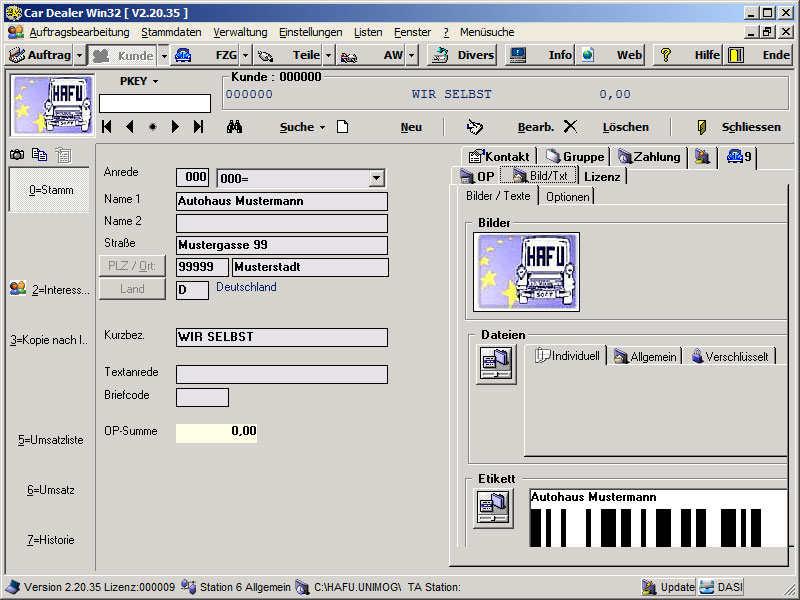Viewport: 800px width, 600px height.
Task: Click into the Textanrede input field
Action: tap(281, 374)
